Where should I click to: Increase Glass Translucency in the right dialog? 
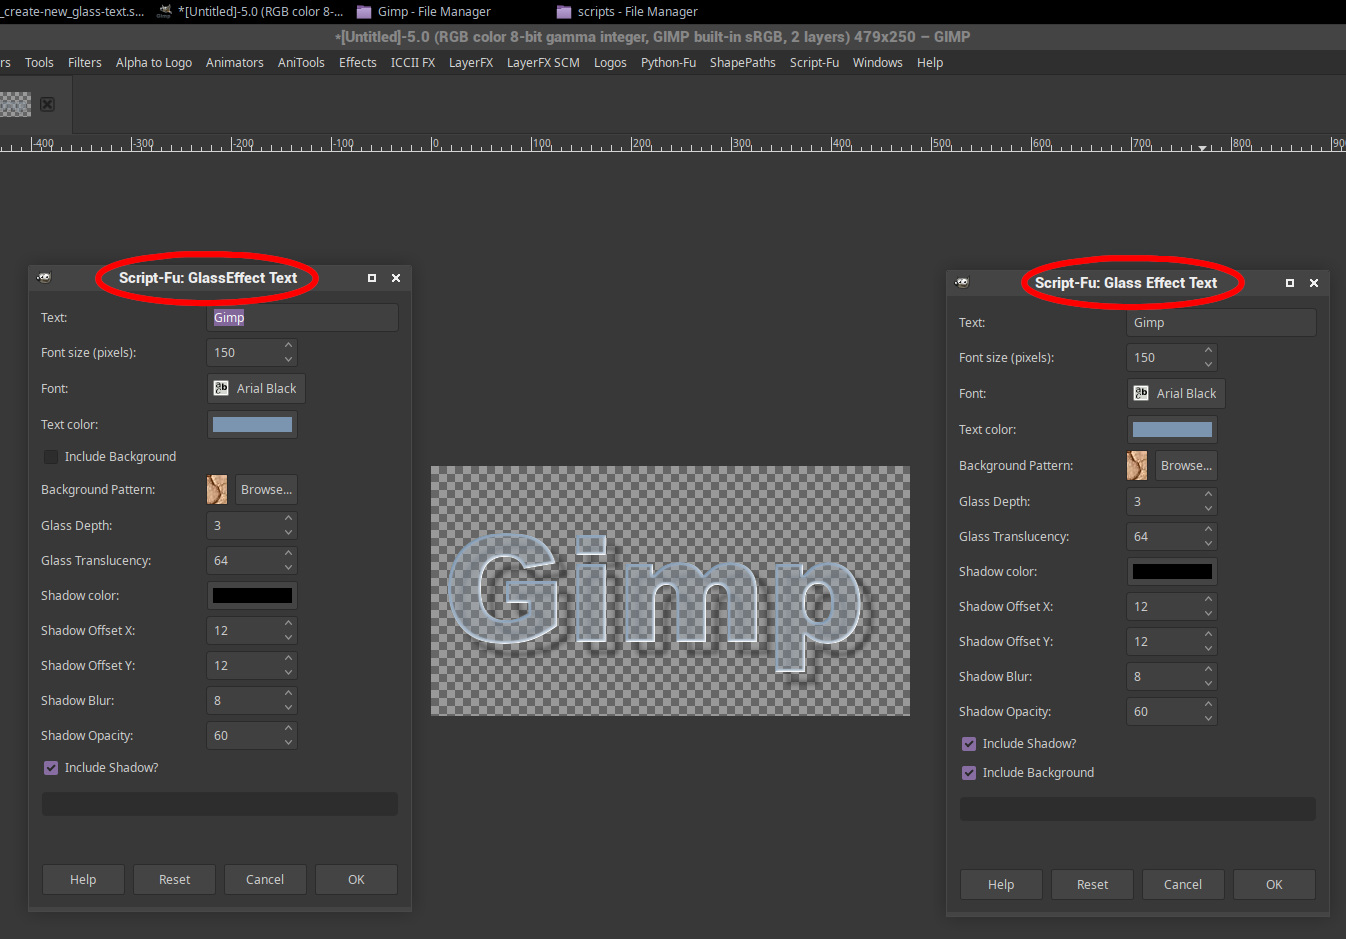coord(1208,530)
